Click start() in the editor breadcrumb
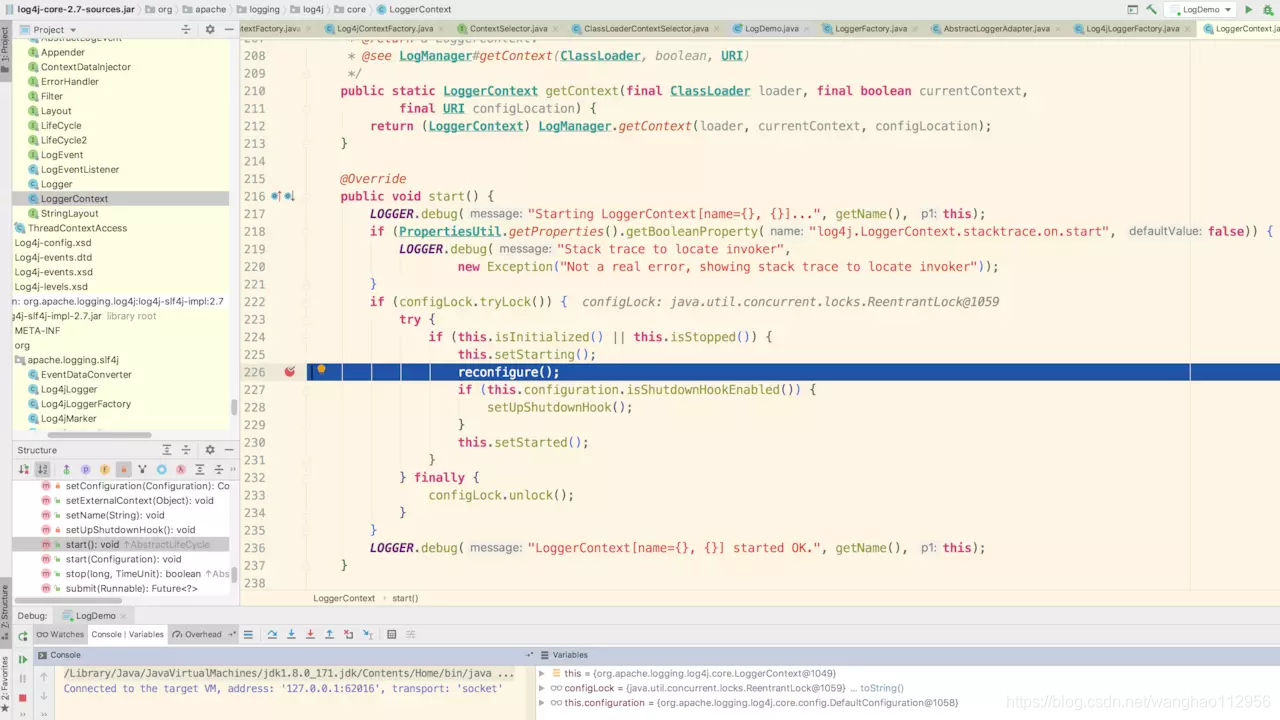Image resolution: width=1280 pixels, height=720 pixels. pos(405,598)
